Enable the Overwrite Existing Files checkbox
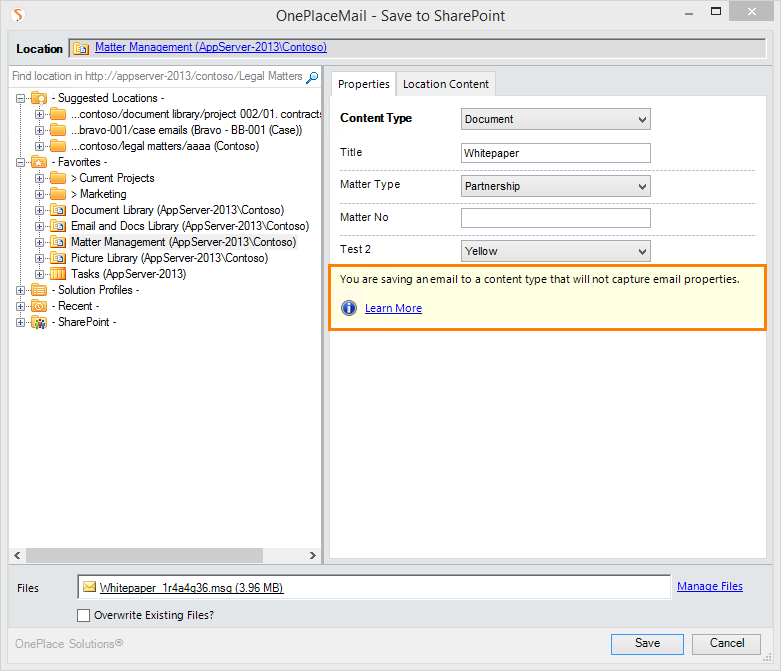781x671 pixels. [x=83, y=615]
